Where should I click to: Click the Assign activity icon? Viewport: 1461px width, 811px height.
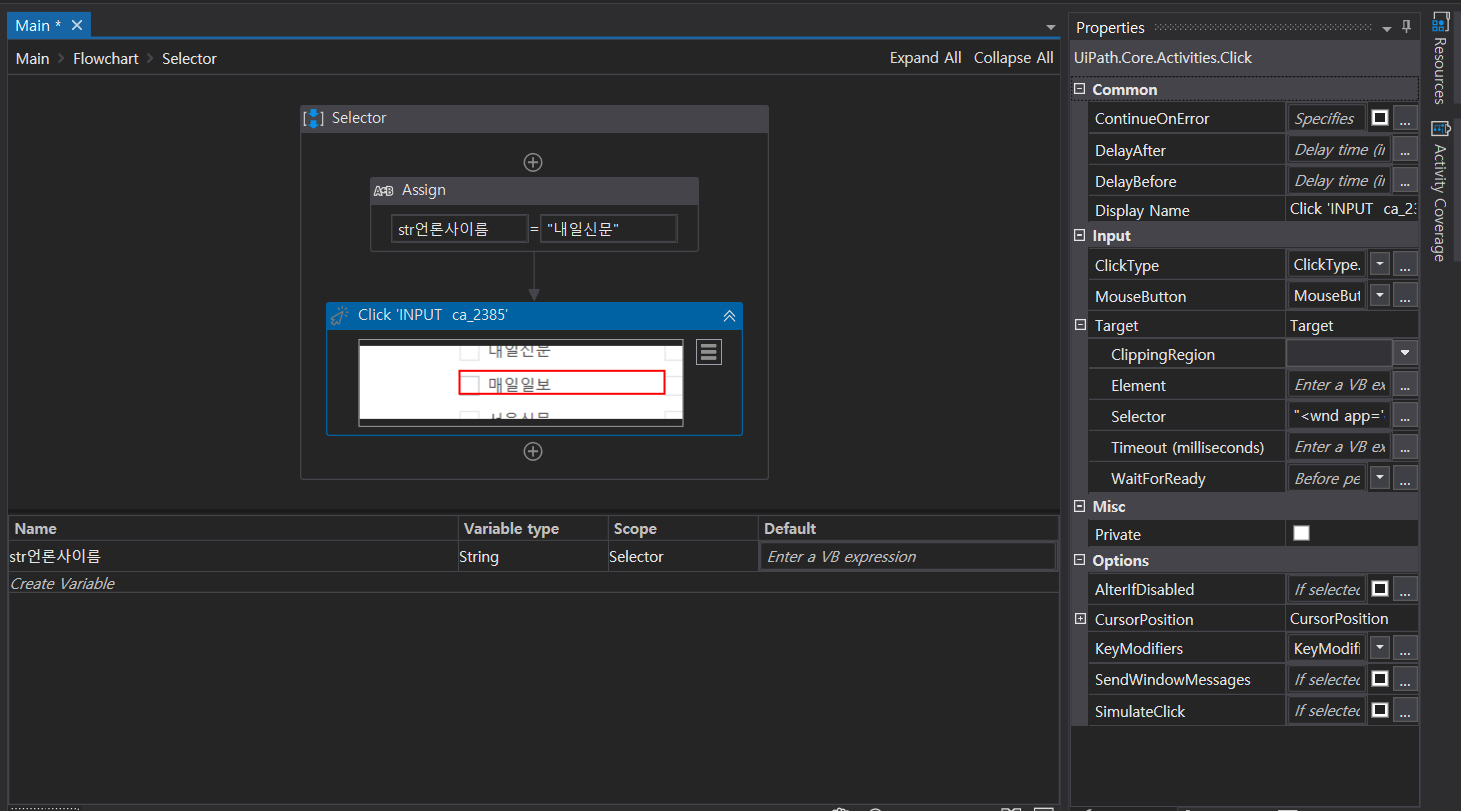click(383, 190)
